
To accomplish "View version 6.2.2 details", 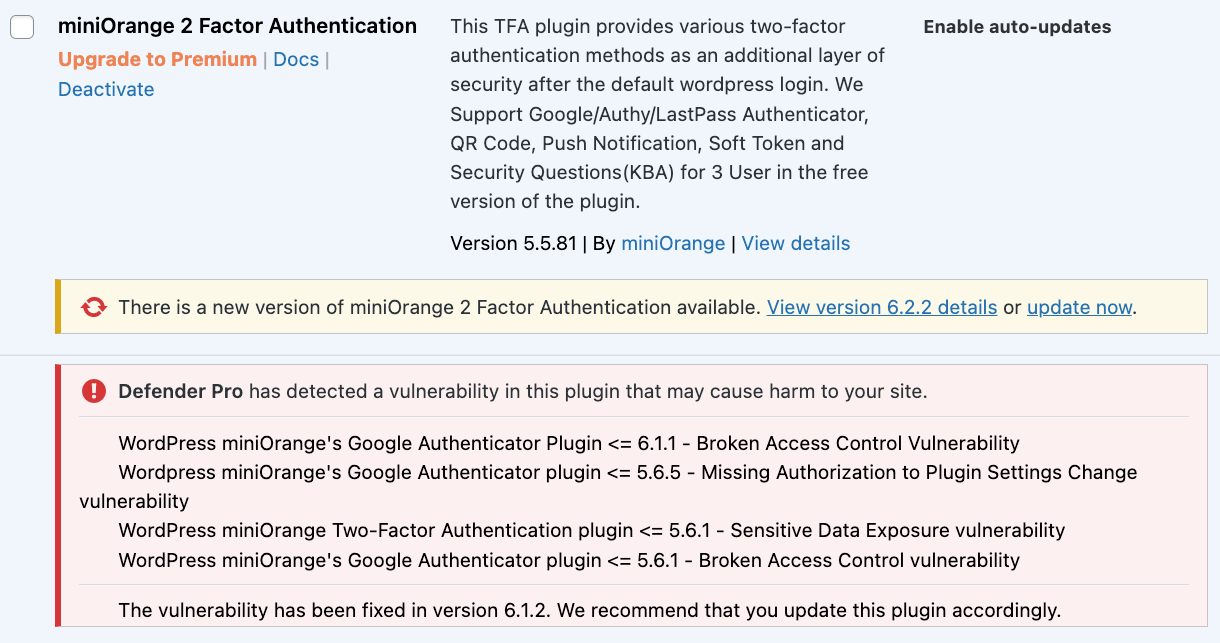I will tap(881, 307).
